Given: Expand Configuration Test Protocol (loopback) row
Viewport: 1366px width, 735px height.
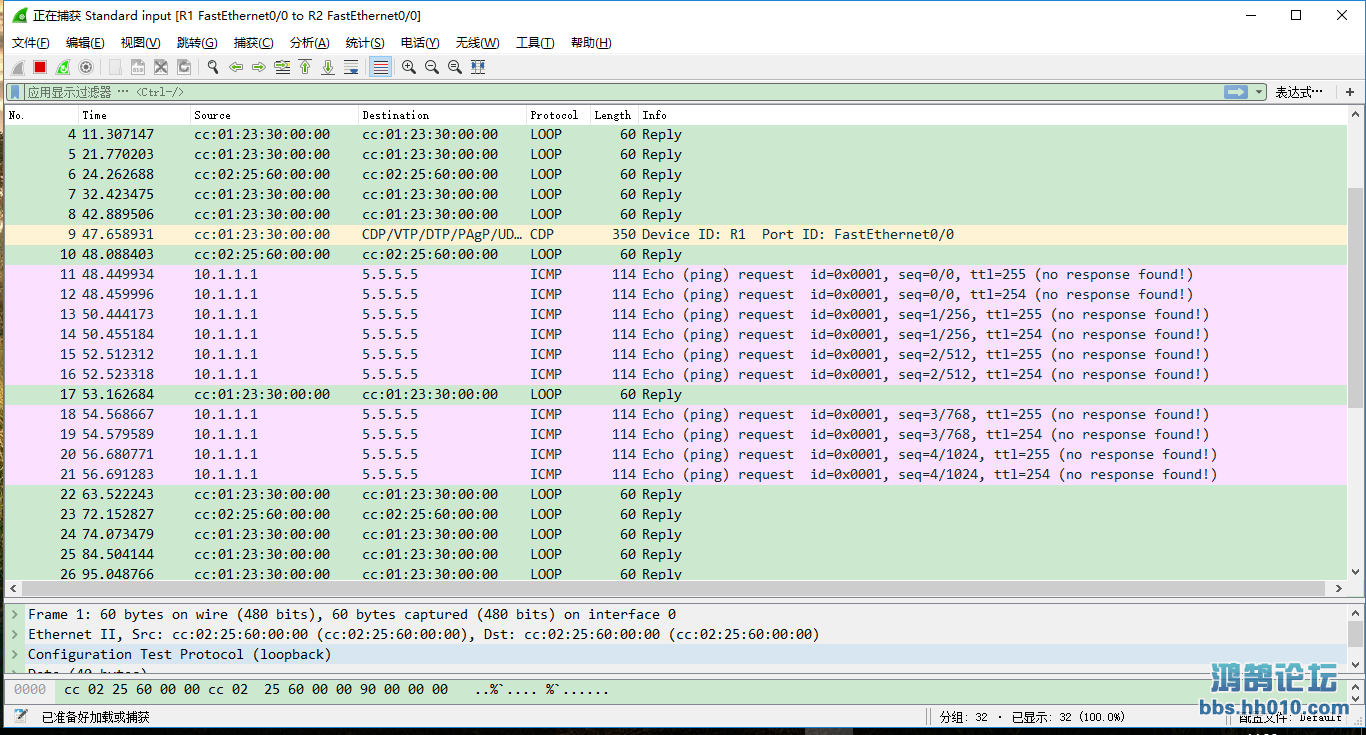Looking at the screenshot, I should (15, 654).
